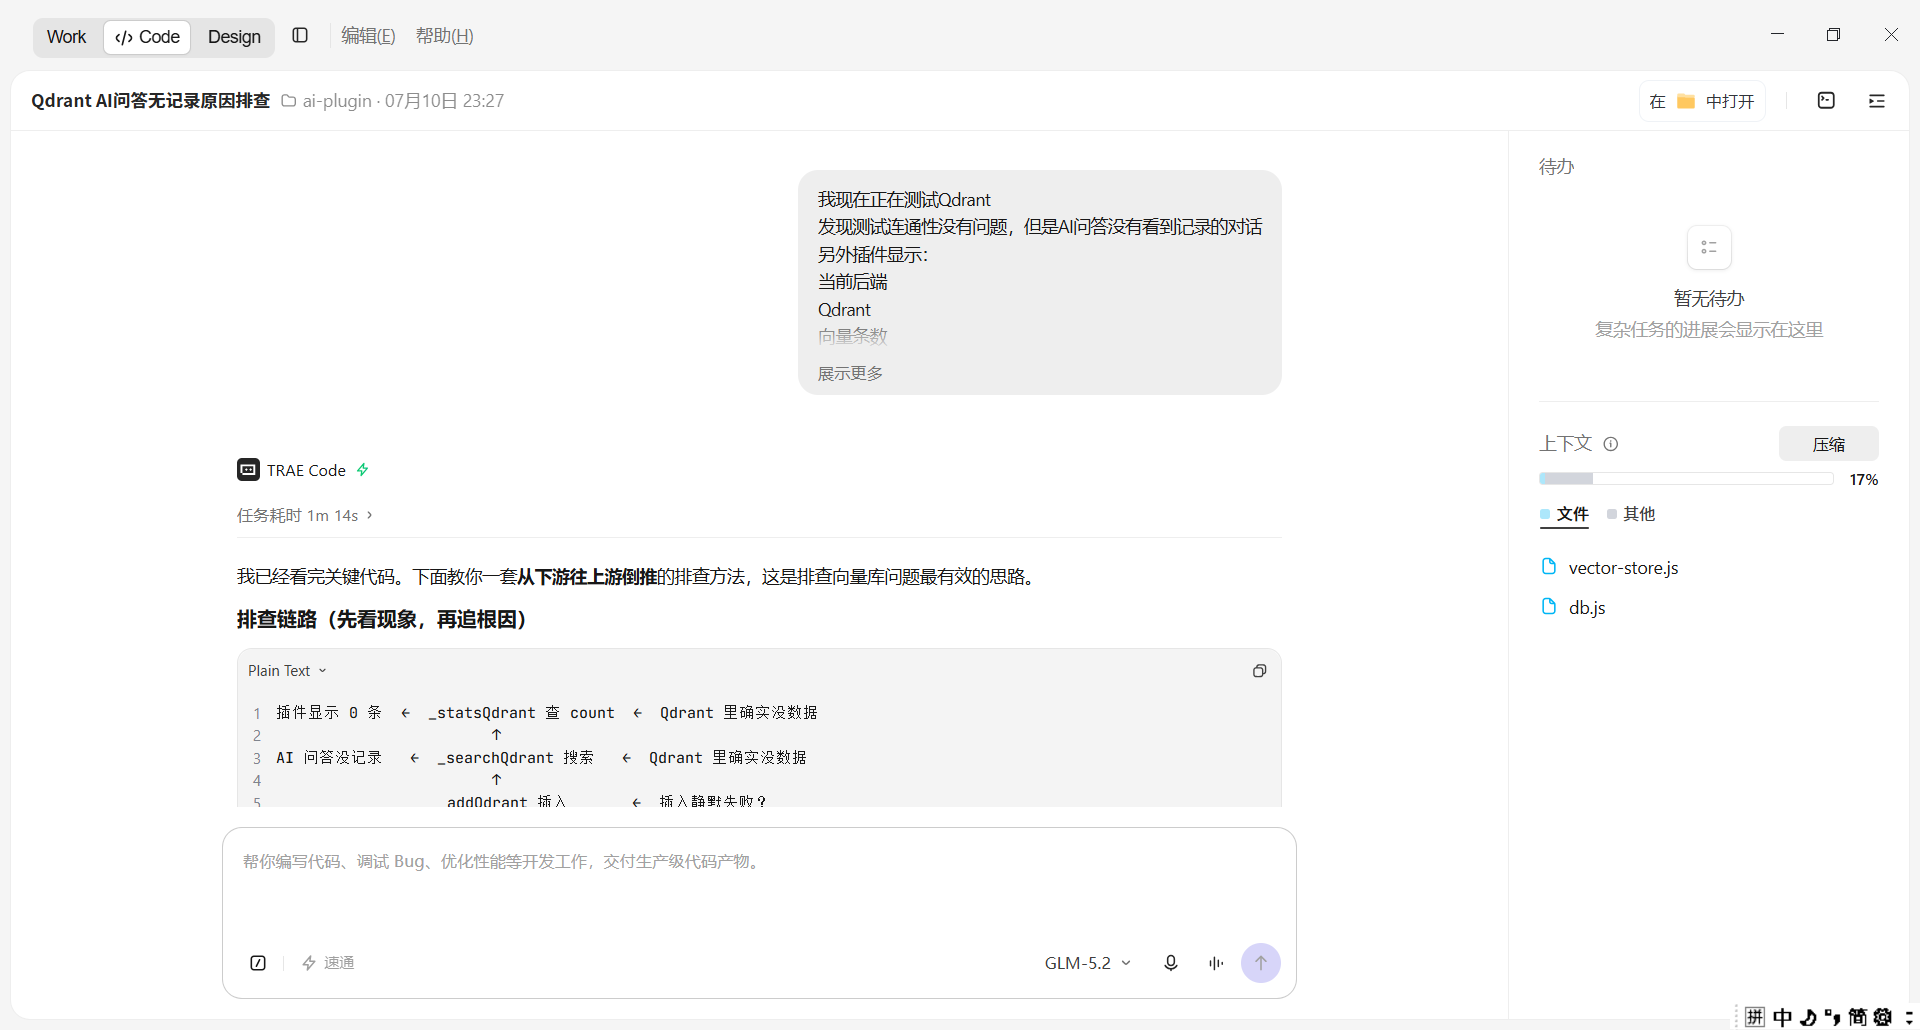Image resolution: width=1920 pixels, height=1030 pixels.
Task: Expand the task duration 1m 14s details
Action: (305, 515)
